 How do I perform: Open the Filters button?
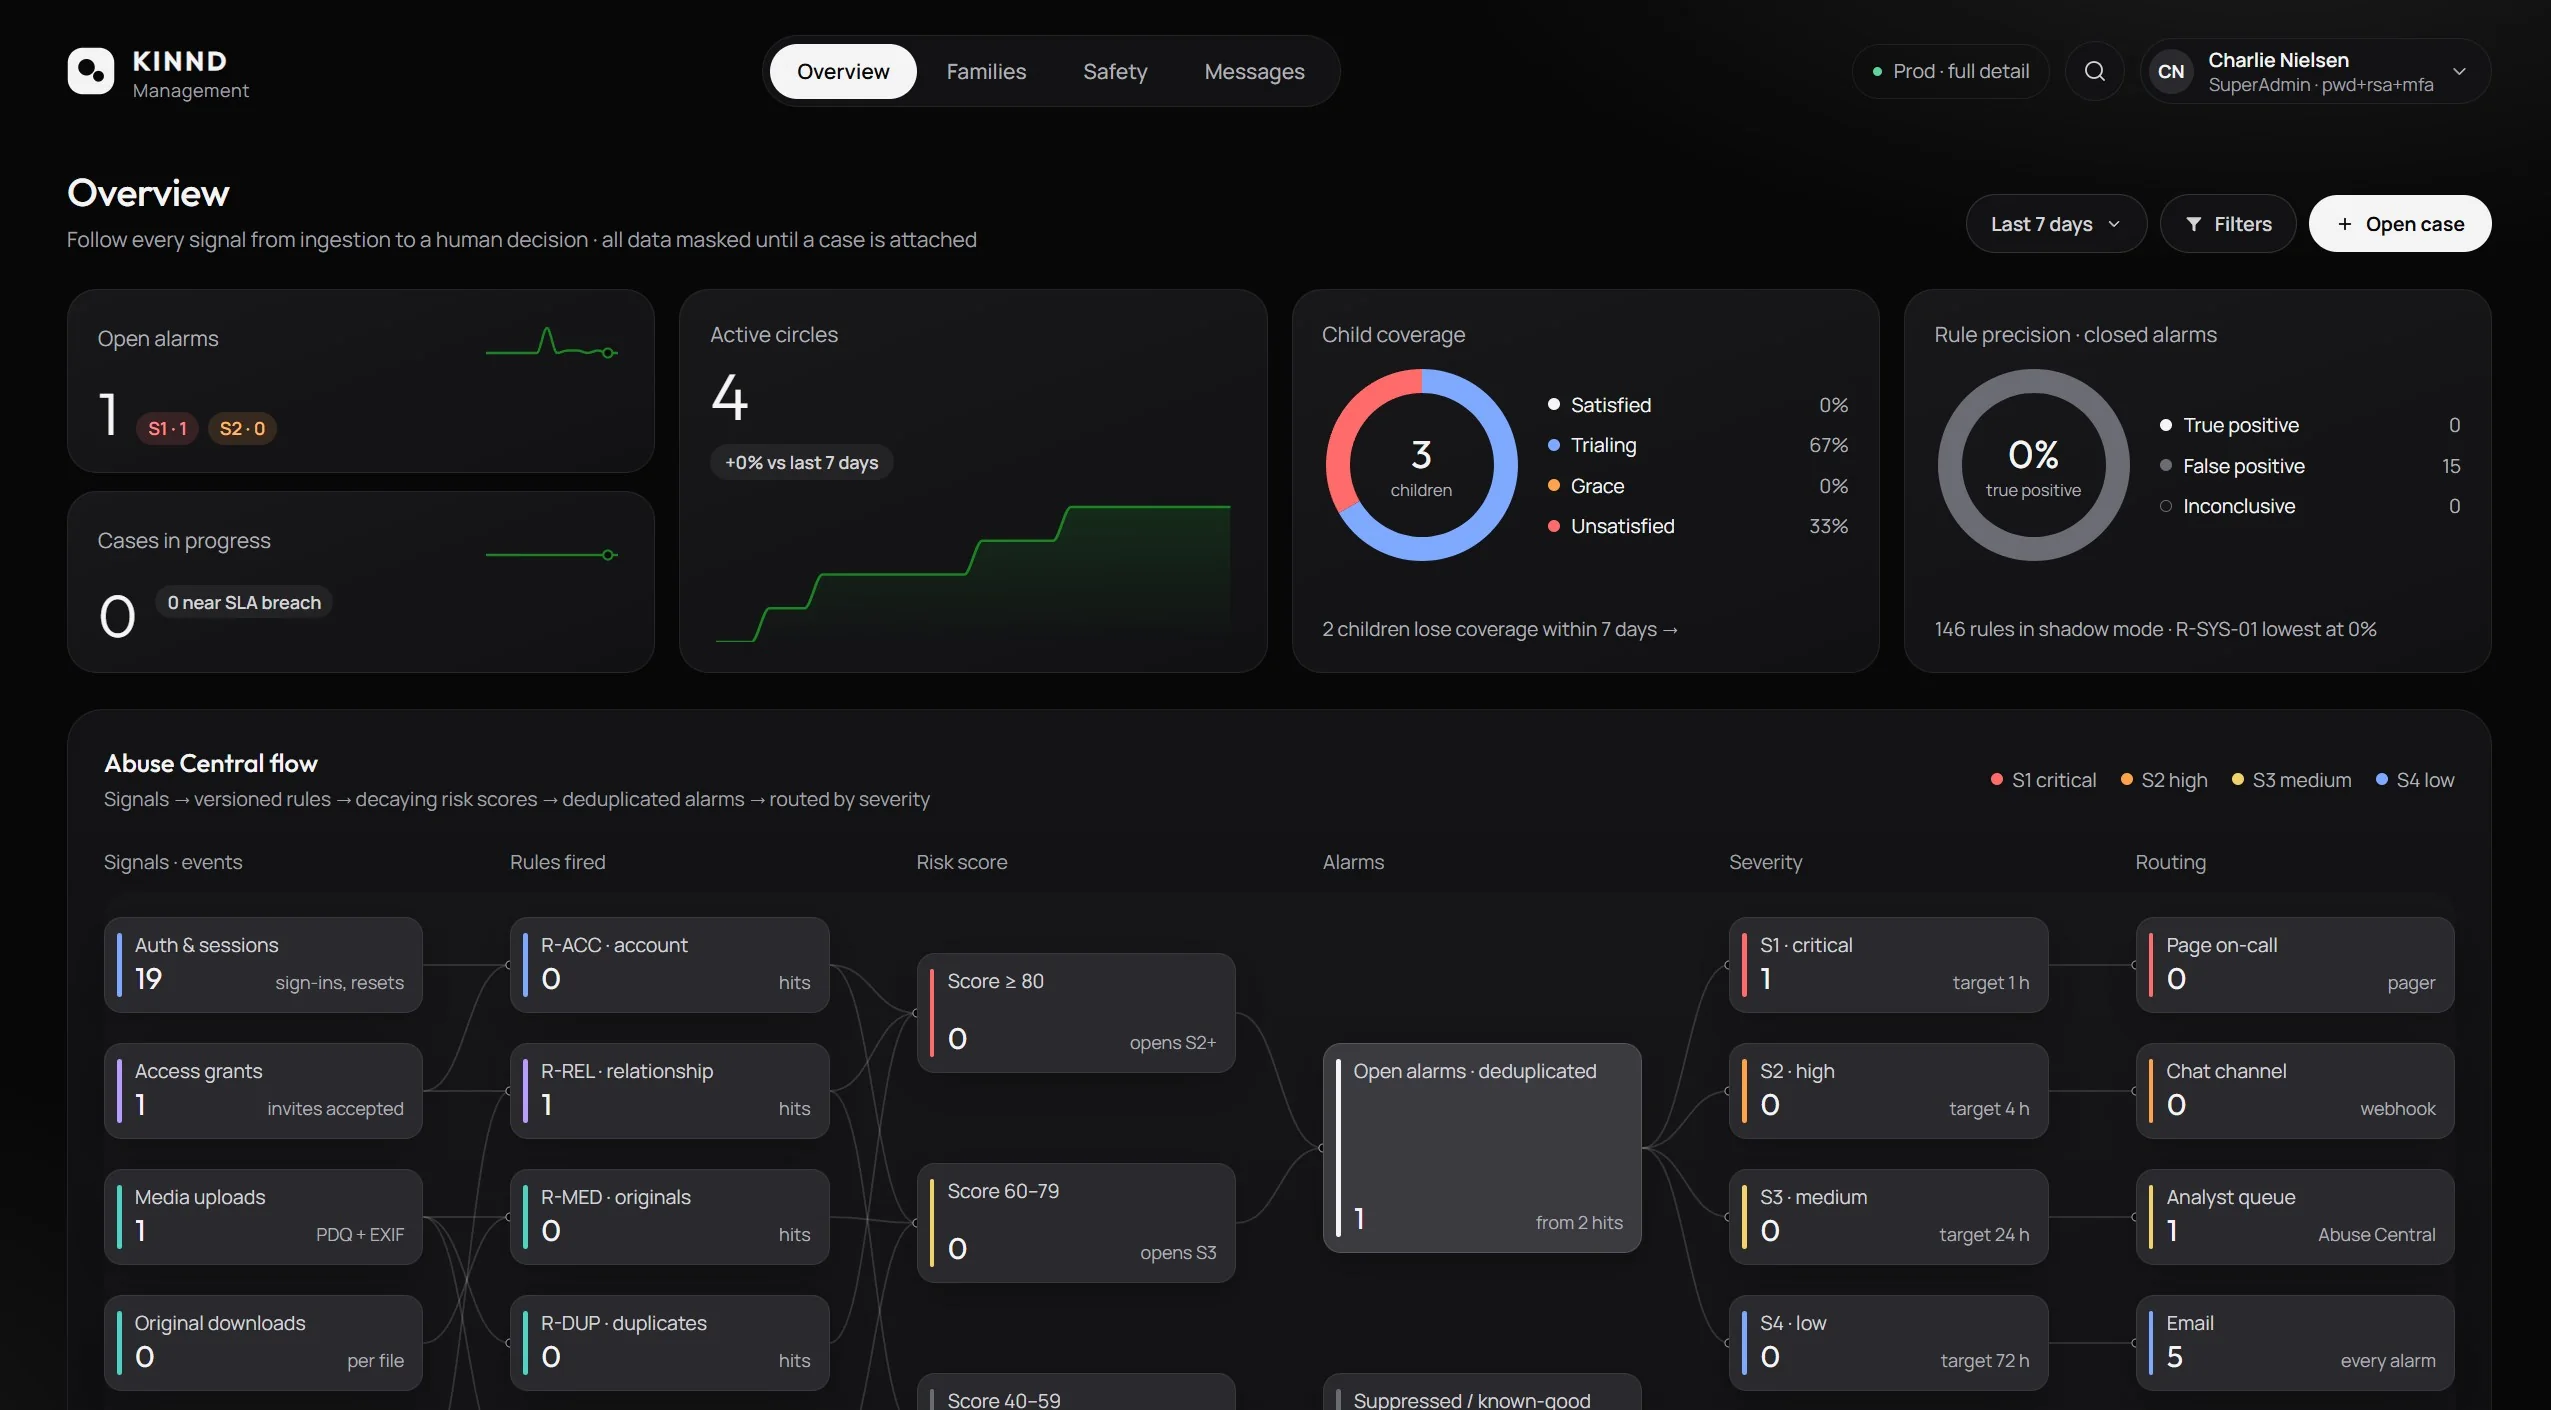tap(2228, 224)
